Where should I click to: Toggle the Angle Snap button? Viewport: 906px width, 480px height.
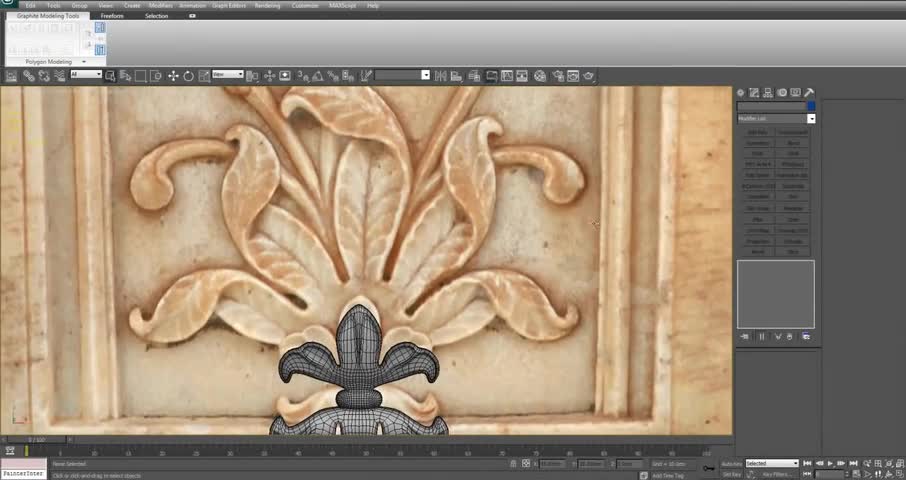point(318,76)
